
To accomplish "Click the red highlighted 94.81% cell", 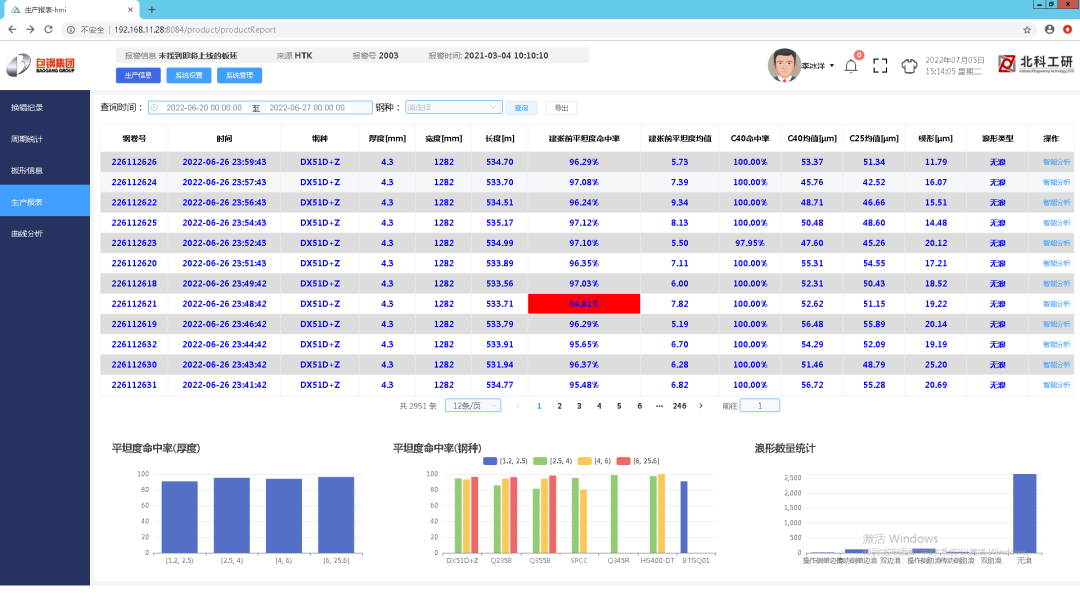I will [584, 304].
